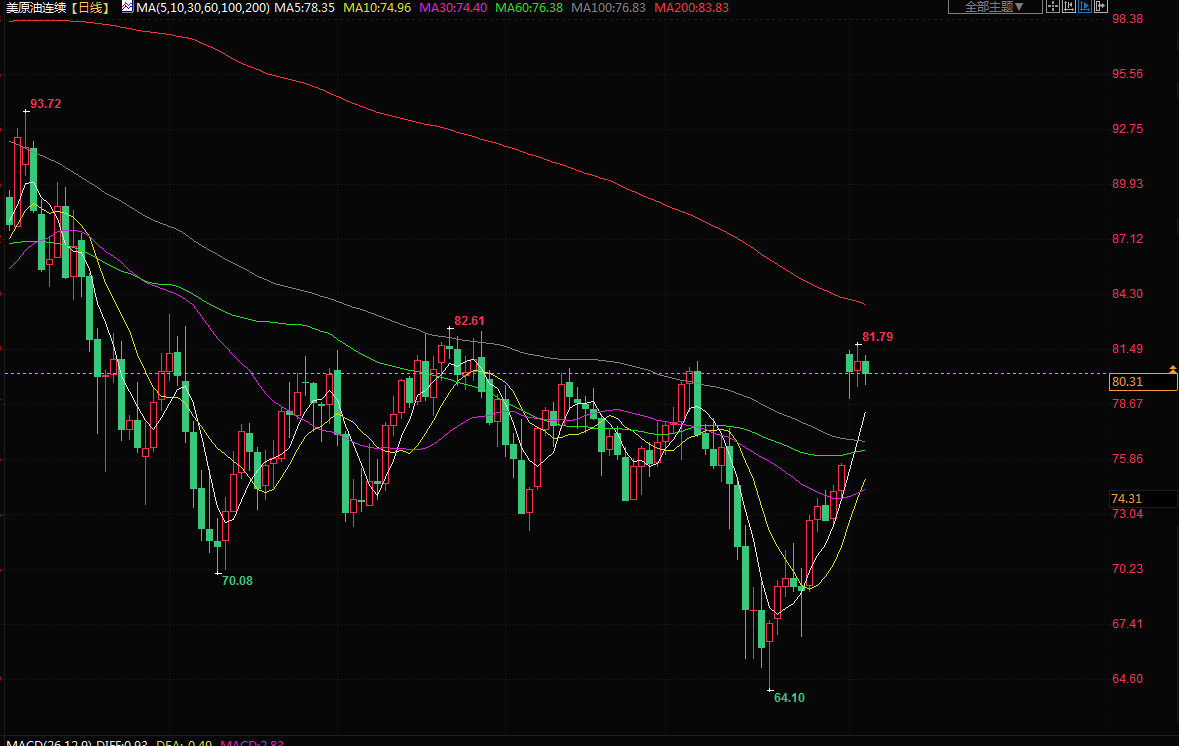The height and width of the screenshot is (746, 1179).
Task: Select the interval range measurement icon
Action: [x=1067, y=7]
